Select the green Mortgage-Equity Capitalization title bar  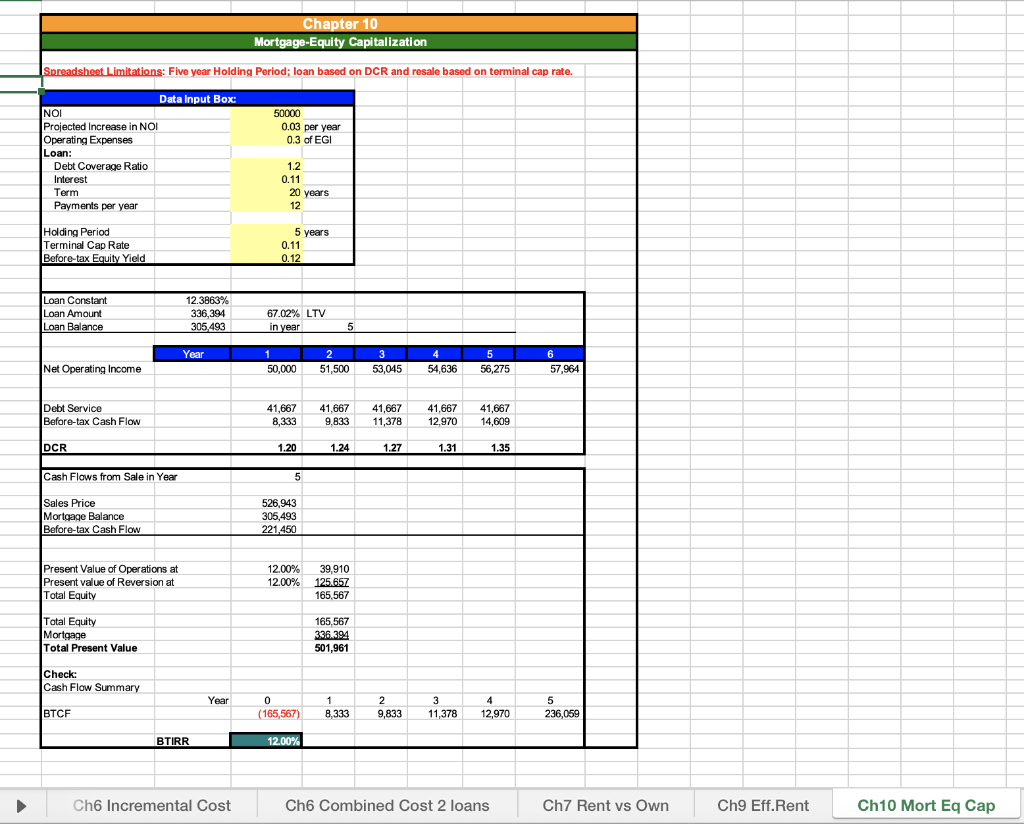click(x=339, y=42)
